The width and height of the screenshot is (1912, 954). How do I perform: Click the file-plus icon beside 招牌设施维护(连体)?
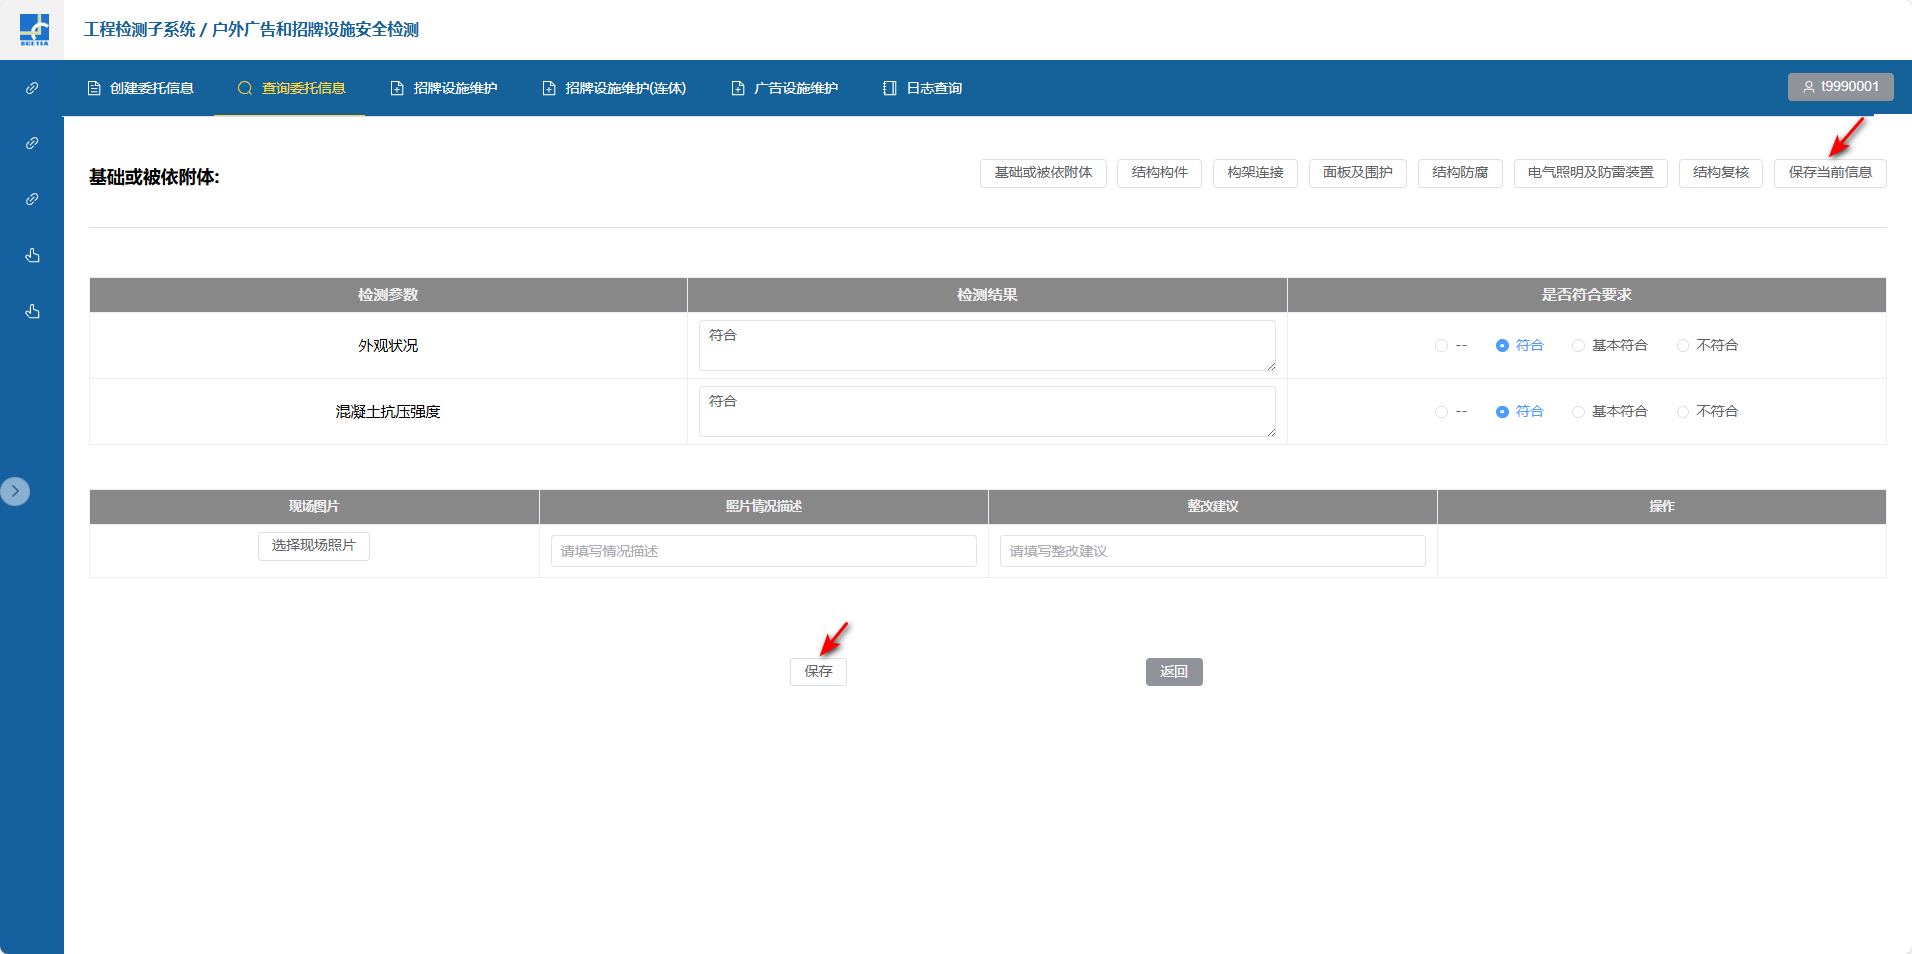tap(549, 88)
